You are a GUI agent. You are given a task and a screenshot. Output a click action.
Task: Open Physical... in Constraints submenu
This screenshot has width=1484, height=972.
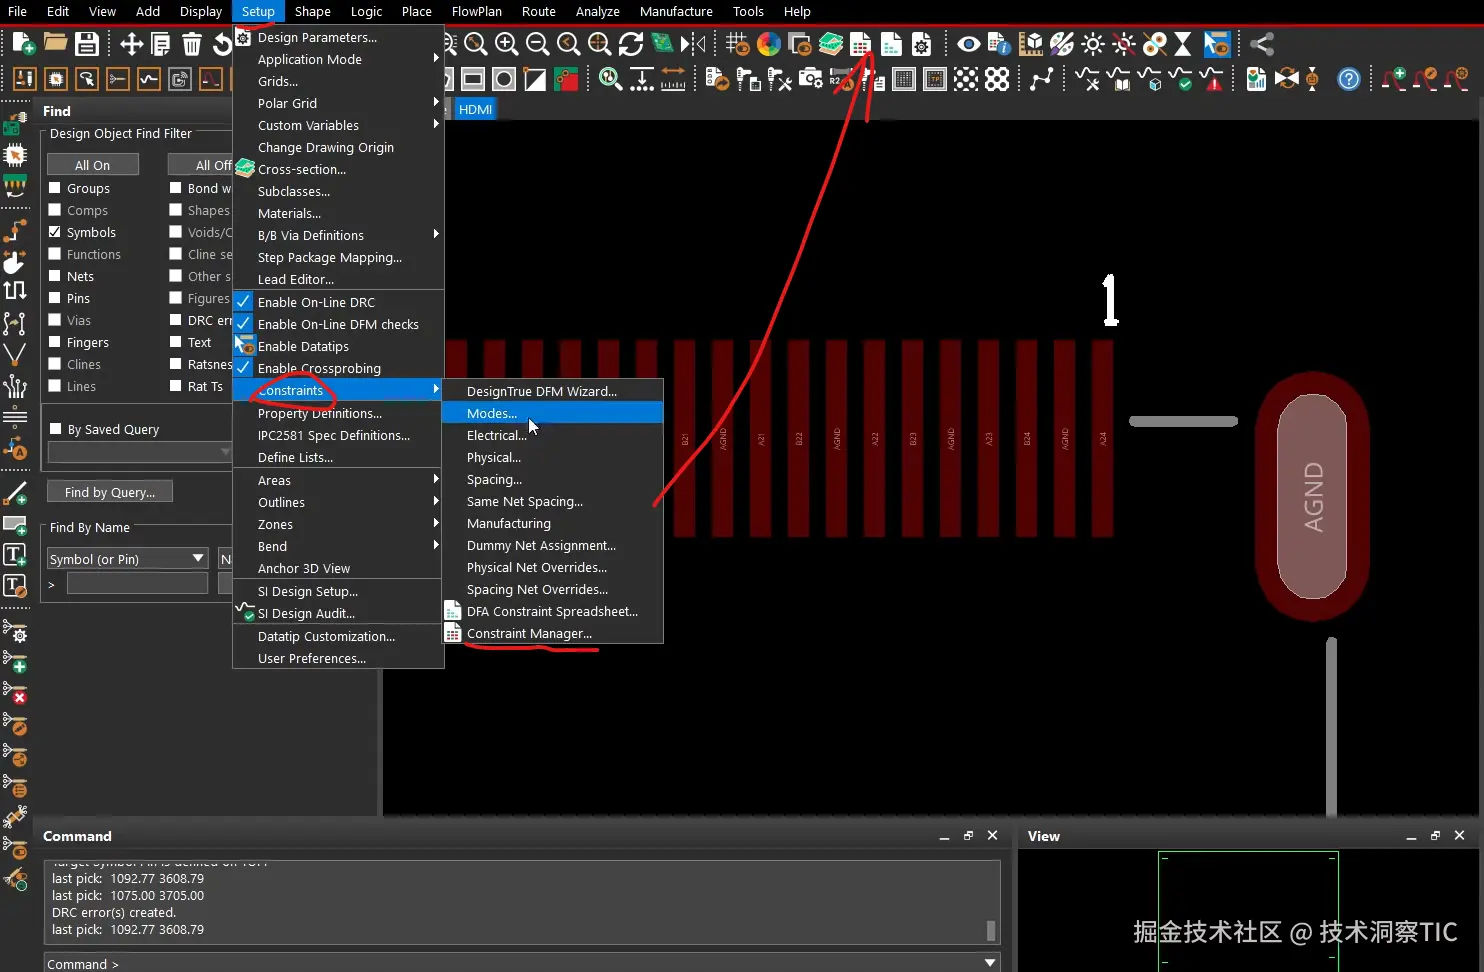[552, 457]
